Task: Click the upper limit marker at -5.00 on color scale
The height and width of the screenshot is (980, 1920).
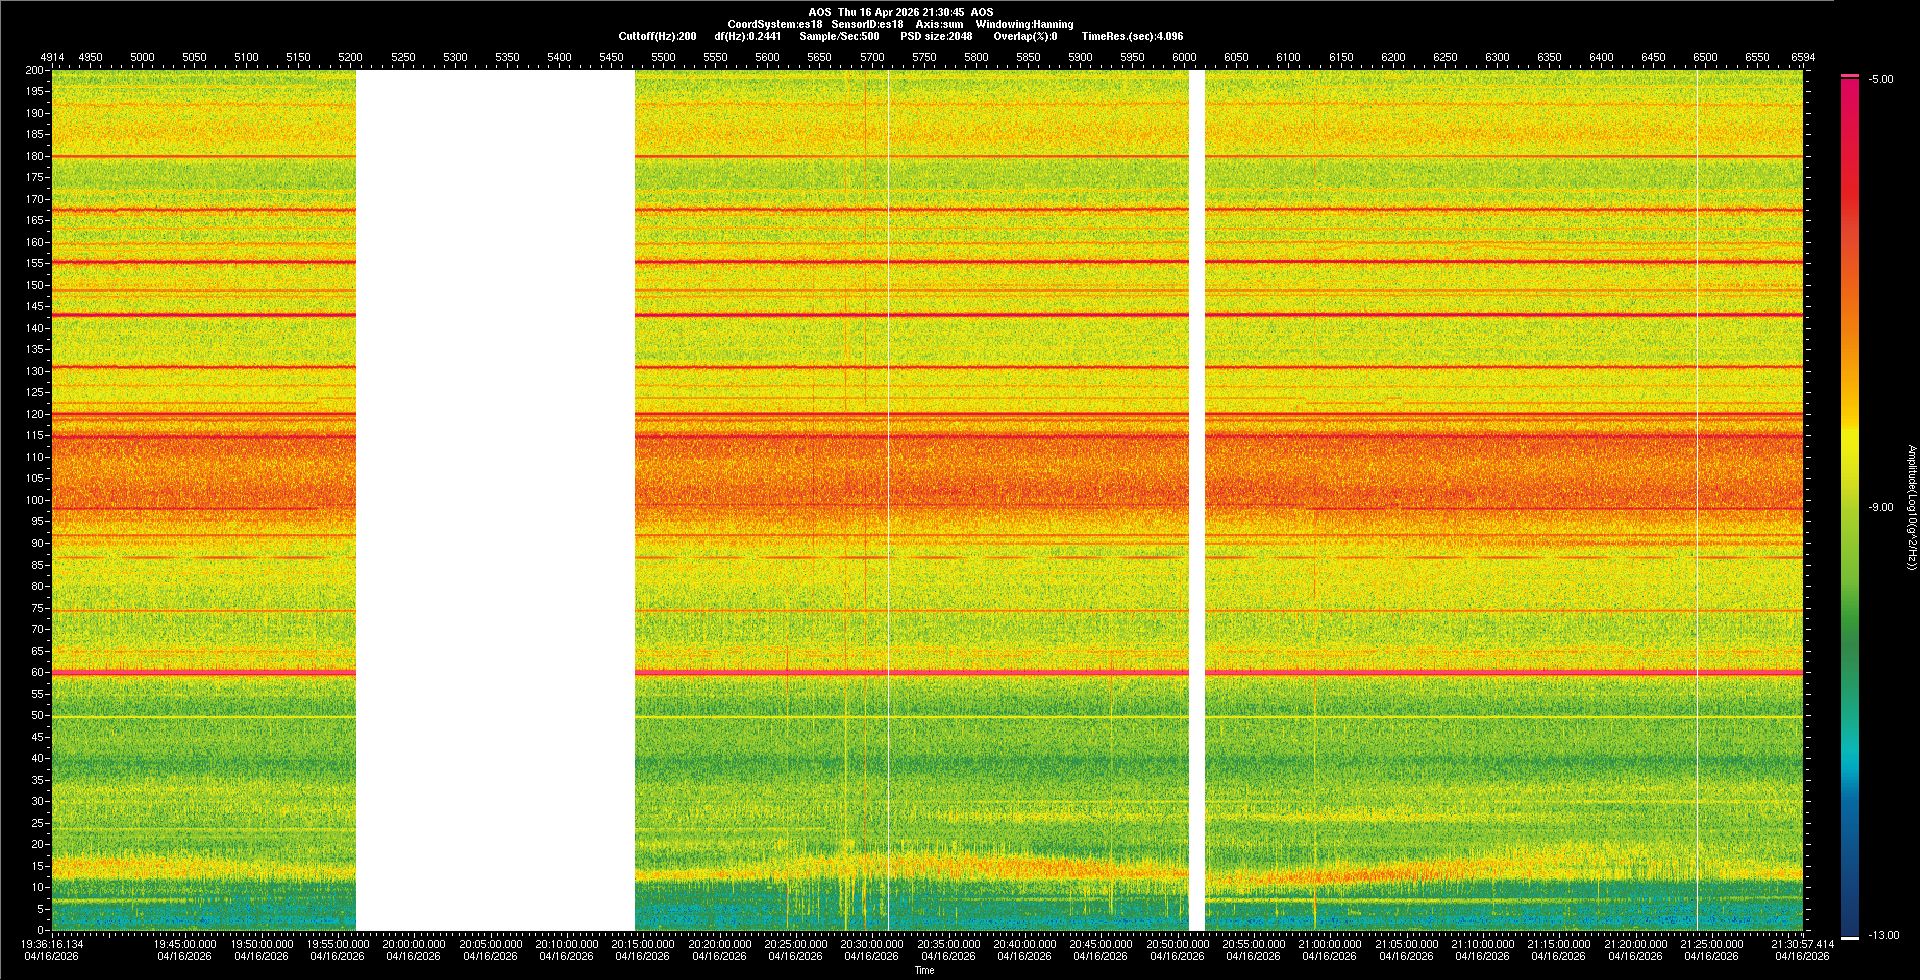Action: [x=1850, y=76]
